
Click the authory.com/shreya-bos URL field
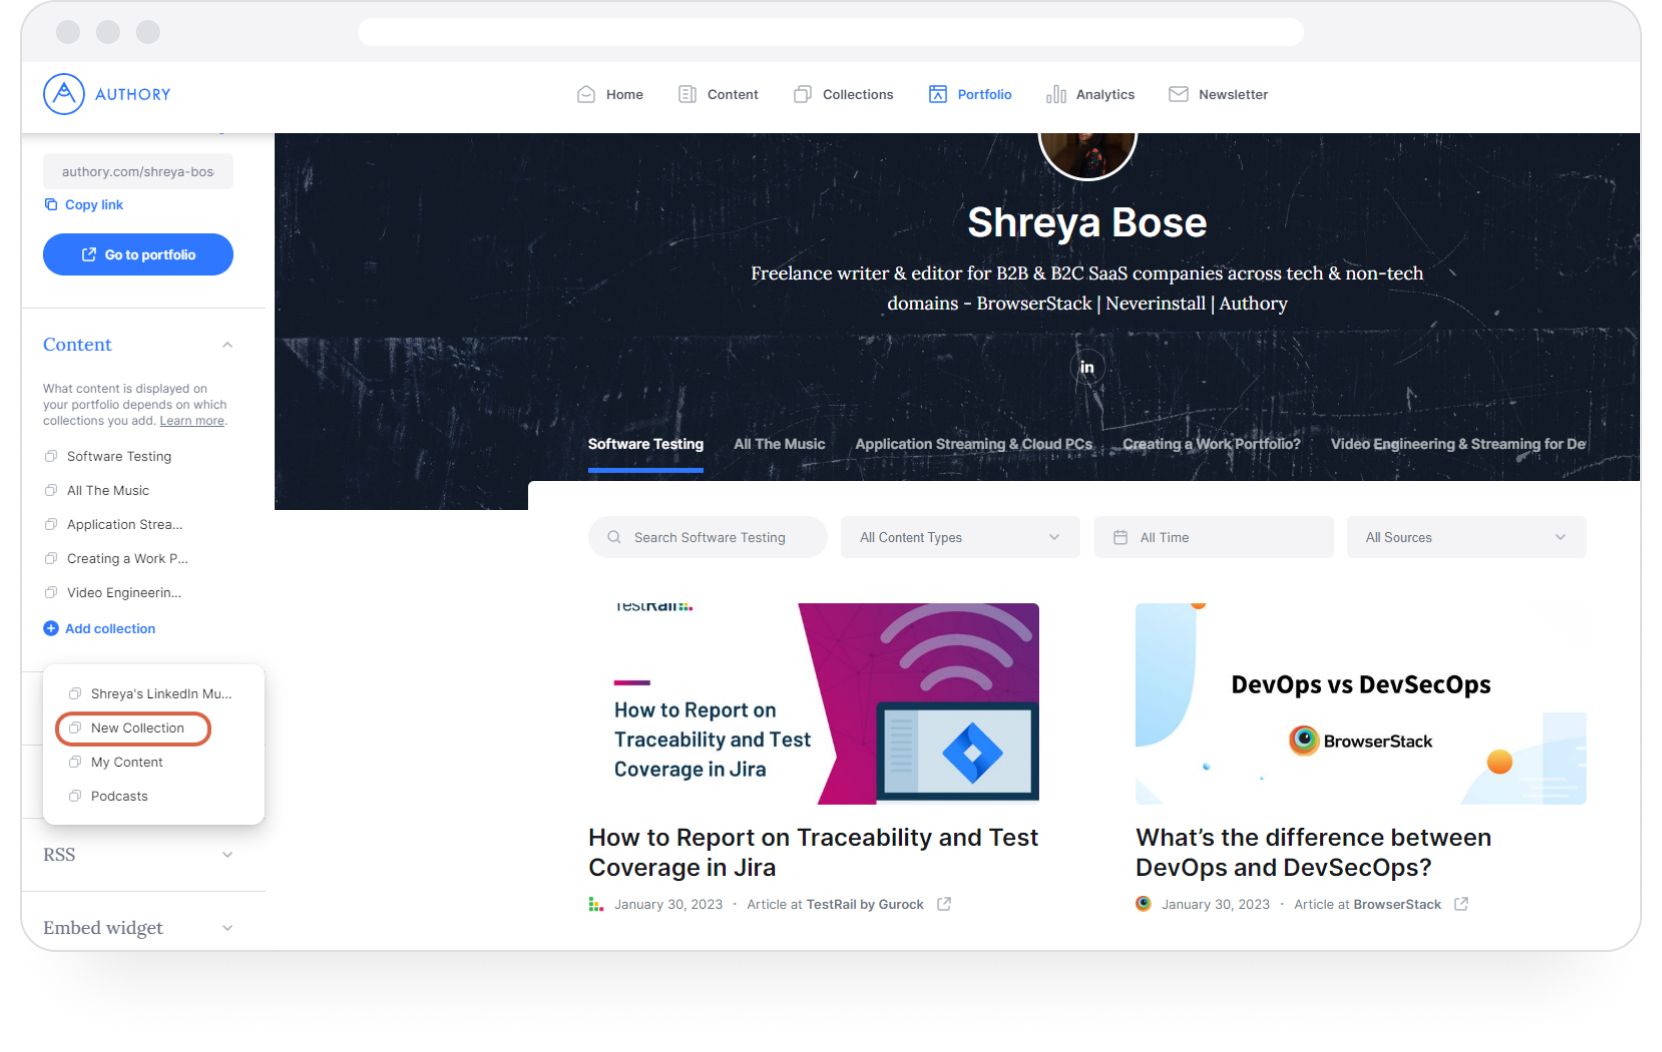click(138, 171)
